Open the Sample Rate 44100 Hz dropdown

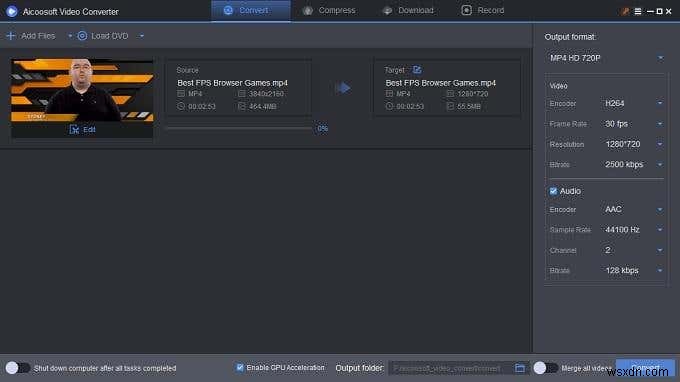633,230
